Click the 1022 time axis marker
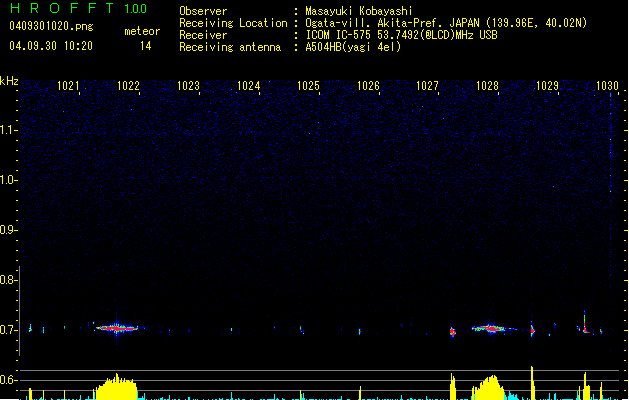This screenshot has width=629, height=400. 128,86
